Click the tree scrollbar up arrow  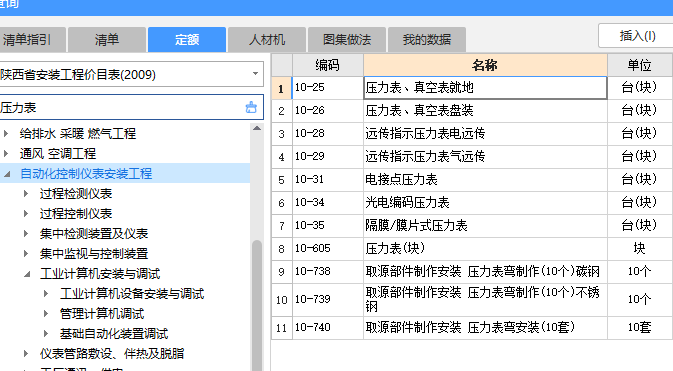[257, 128]
